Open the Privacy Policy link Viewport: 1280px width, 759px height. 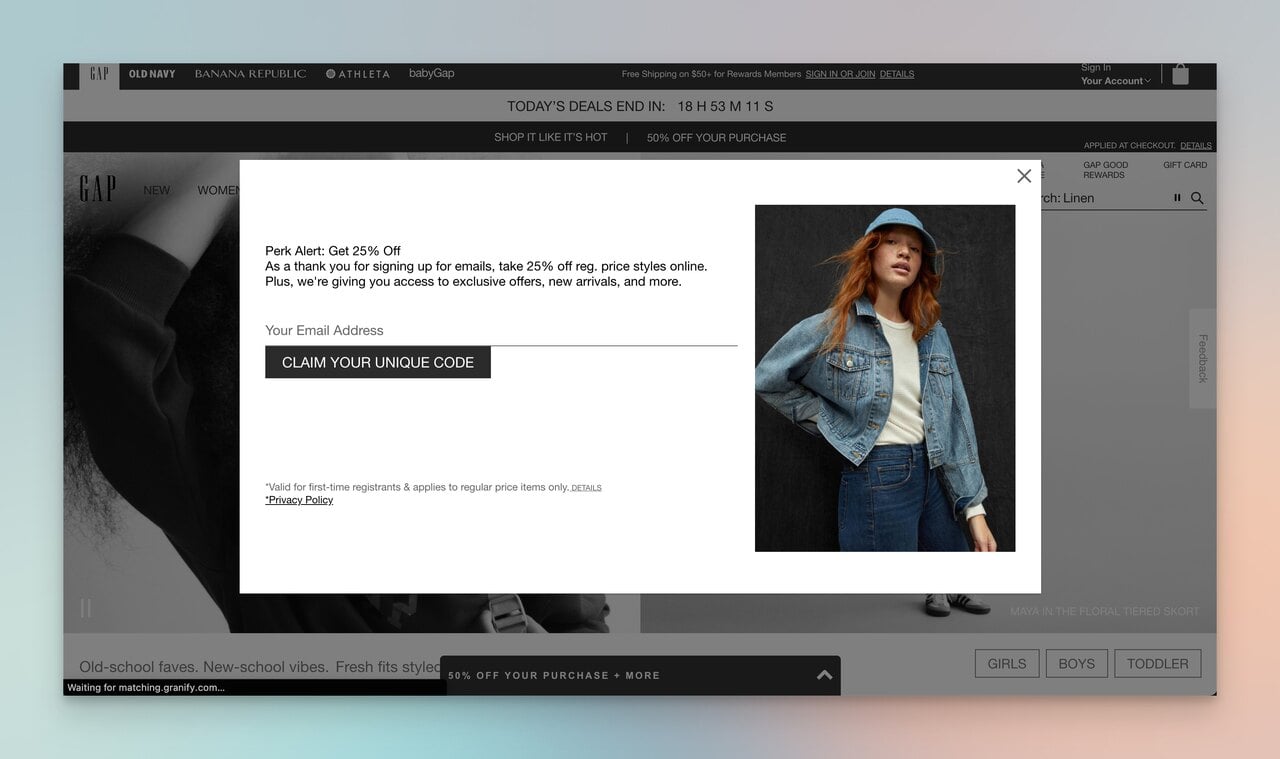[299, 500]
